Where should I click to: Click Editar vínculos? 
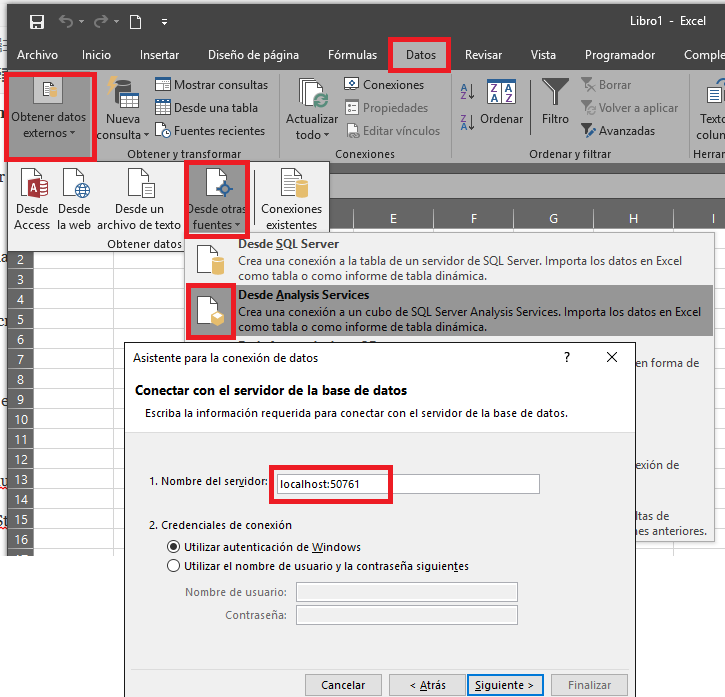pyautogui.click(x=393, y=131)
